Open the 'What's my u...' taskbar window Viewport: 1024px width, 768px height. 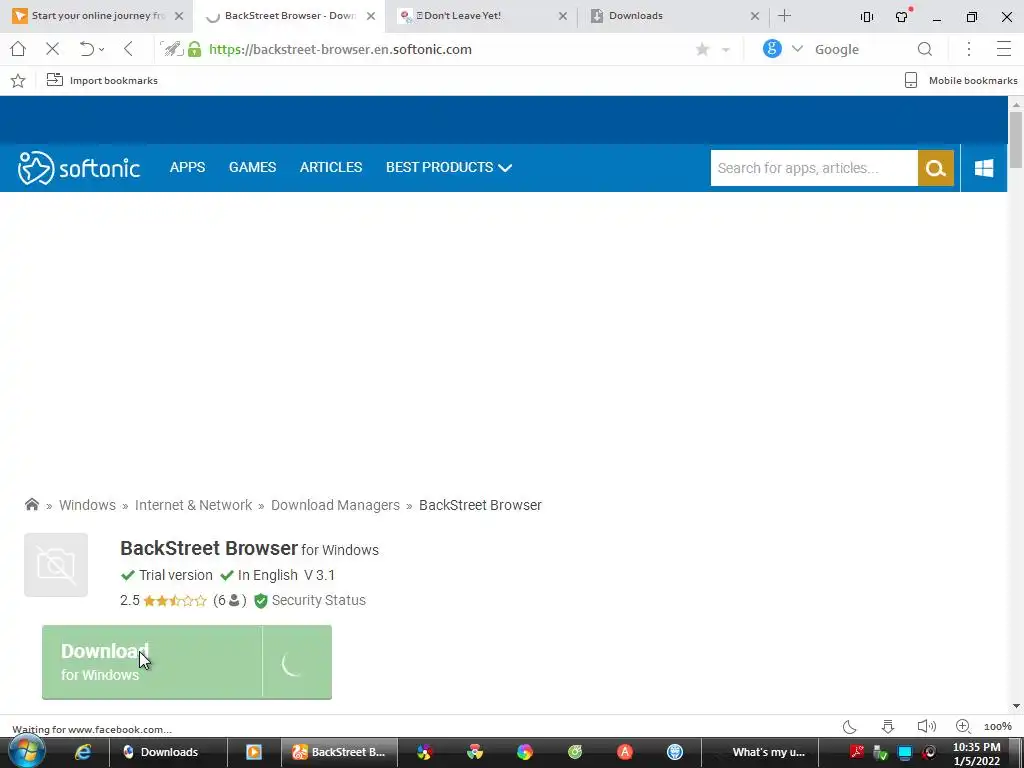click(759, 752)
